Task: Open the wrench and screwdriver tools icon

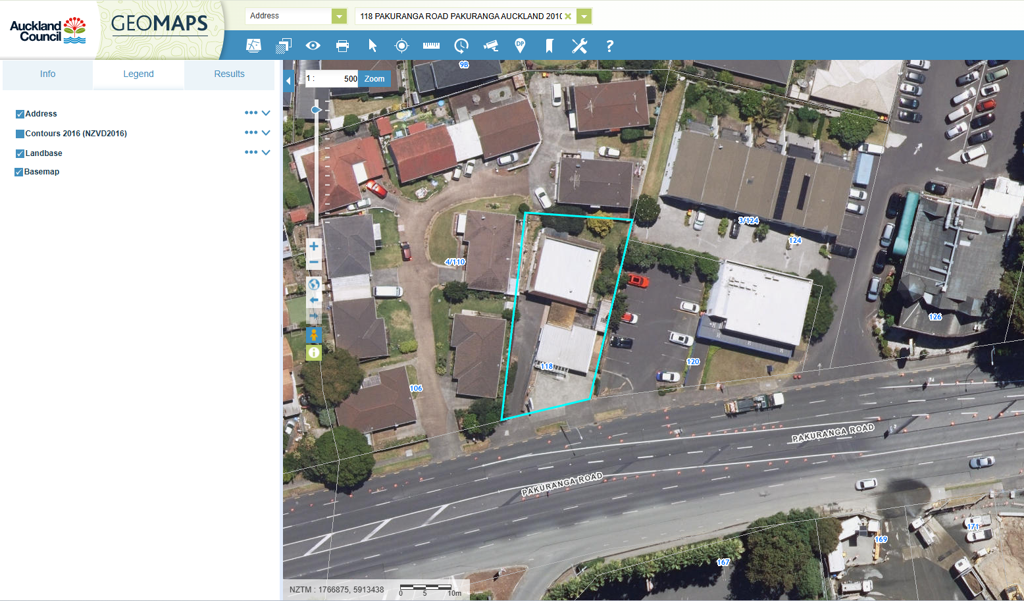Action: 579,46
